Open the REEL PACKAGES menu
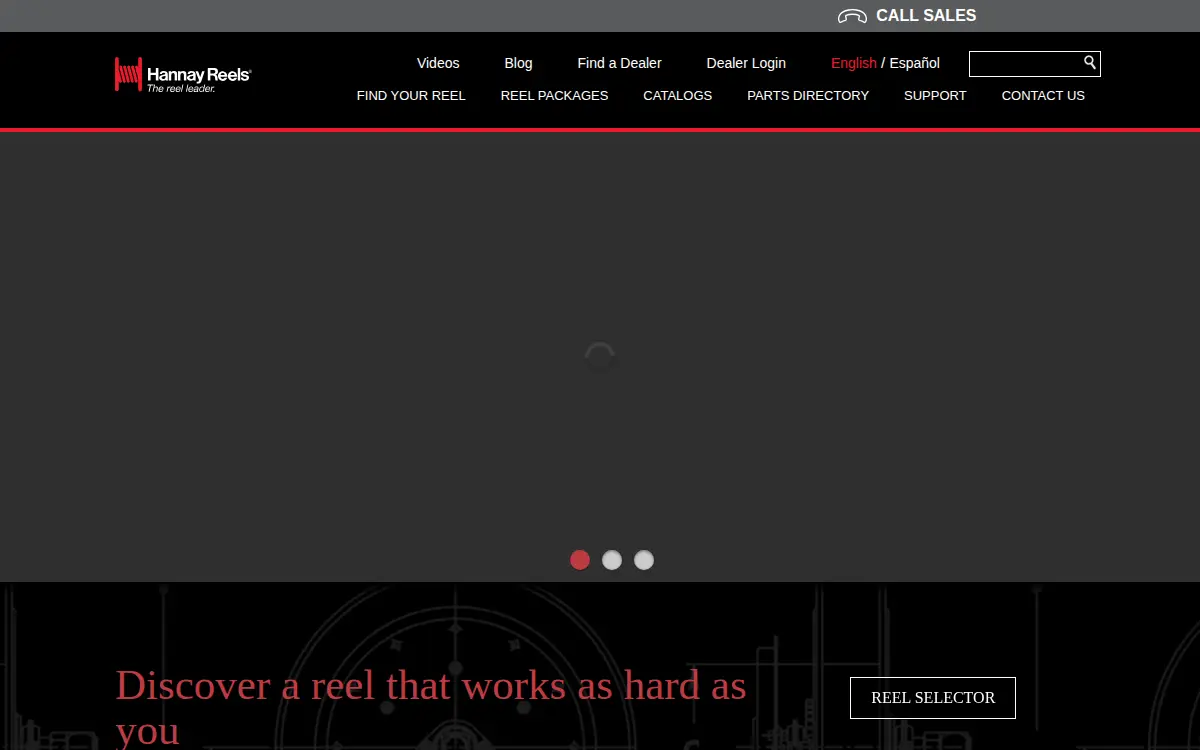 tap(554, 96)
